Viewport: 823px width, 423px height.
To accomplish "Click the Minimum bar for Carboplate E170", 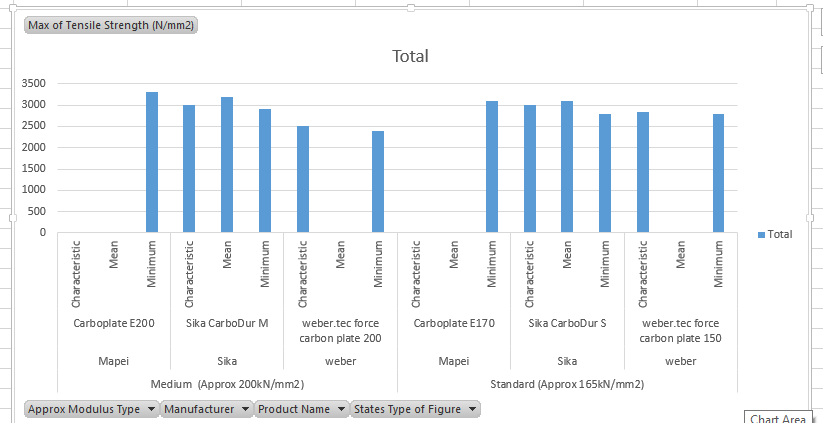I will pyautogui.click(x=492, y=166).
